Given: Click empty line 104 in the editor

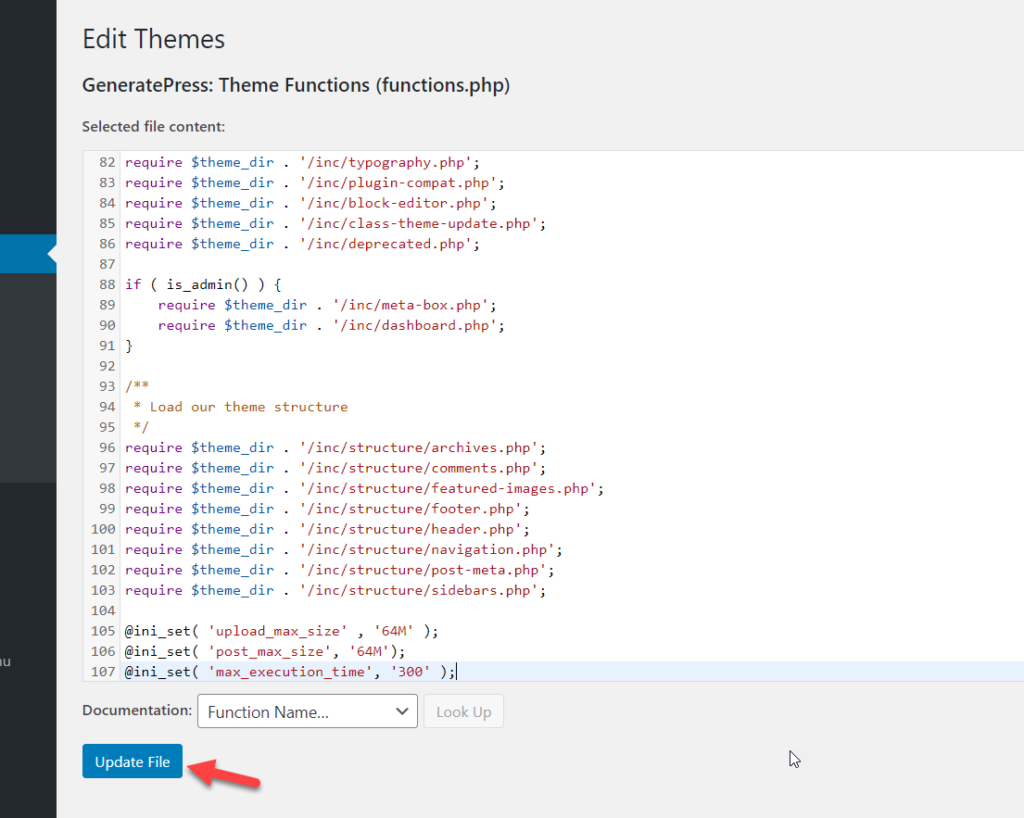Looking at the screenshot, I should pos(400,610).
